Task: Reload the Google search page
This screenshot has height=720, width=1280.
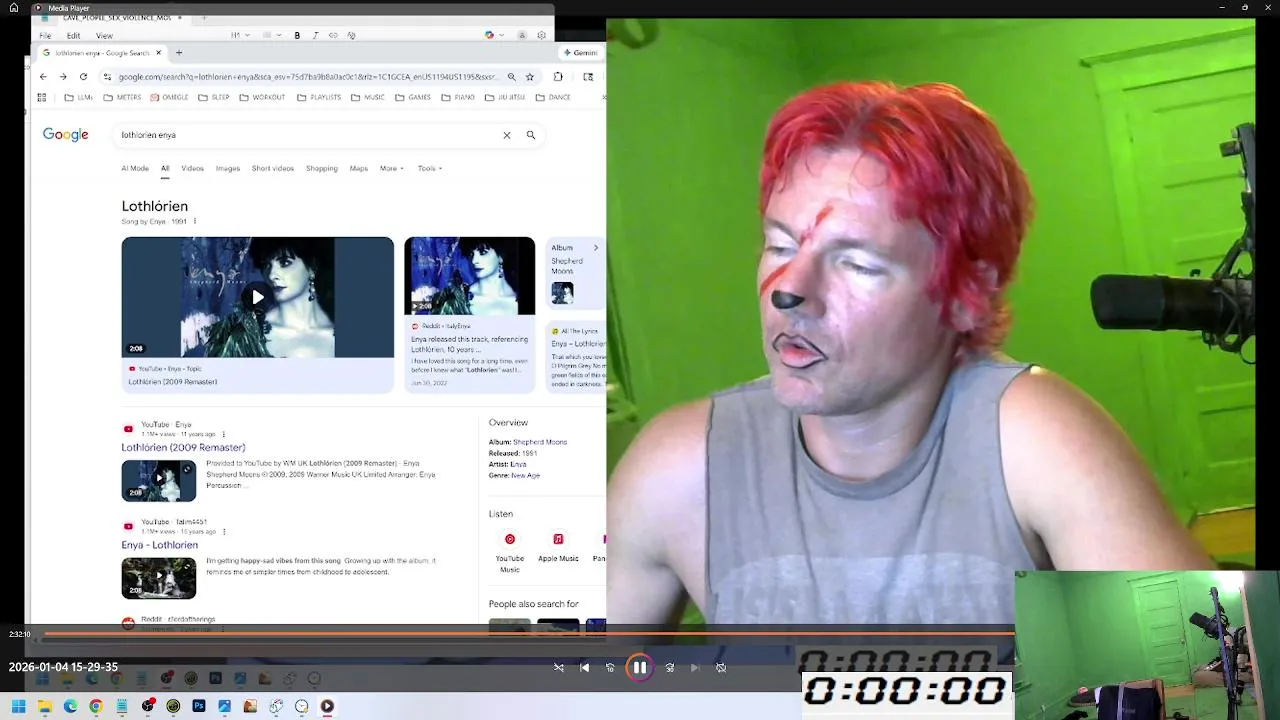Action: click(x=83, y=77)
